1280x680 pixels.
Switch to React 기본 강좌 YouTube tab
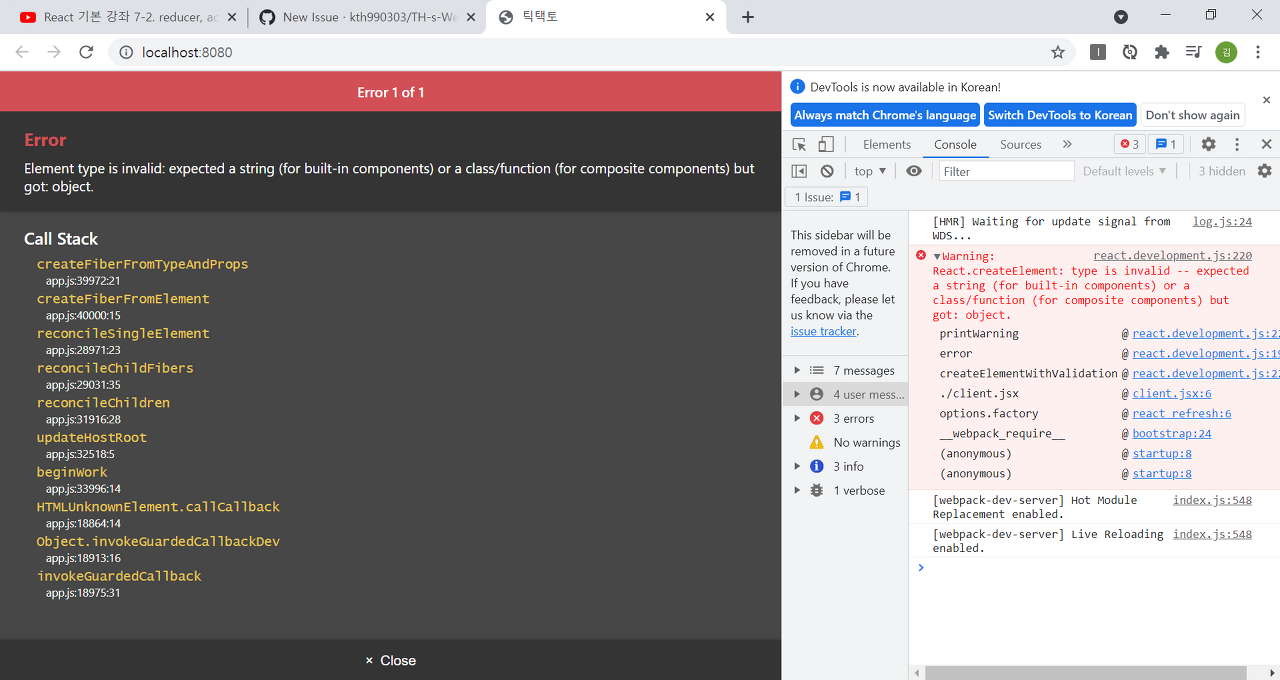pos(125,17)
